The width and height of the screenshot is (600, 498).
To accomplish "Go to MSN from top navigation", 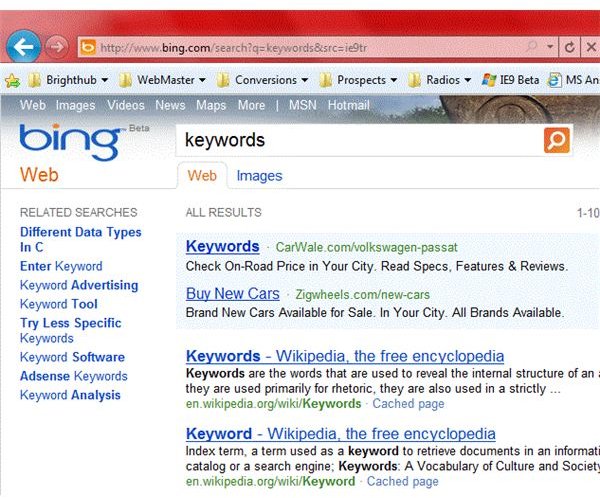I will click(303, 105).
